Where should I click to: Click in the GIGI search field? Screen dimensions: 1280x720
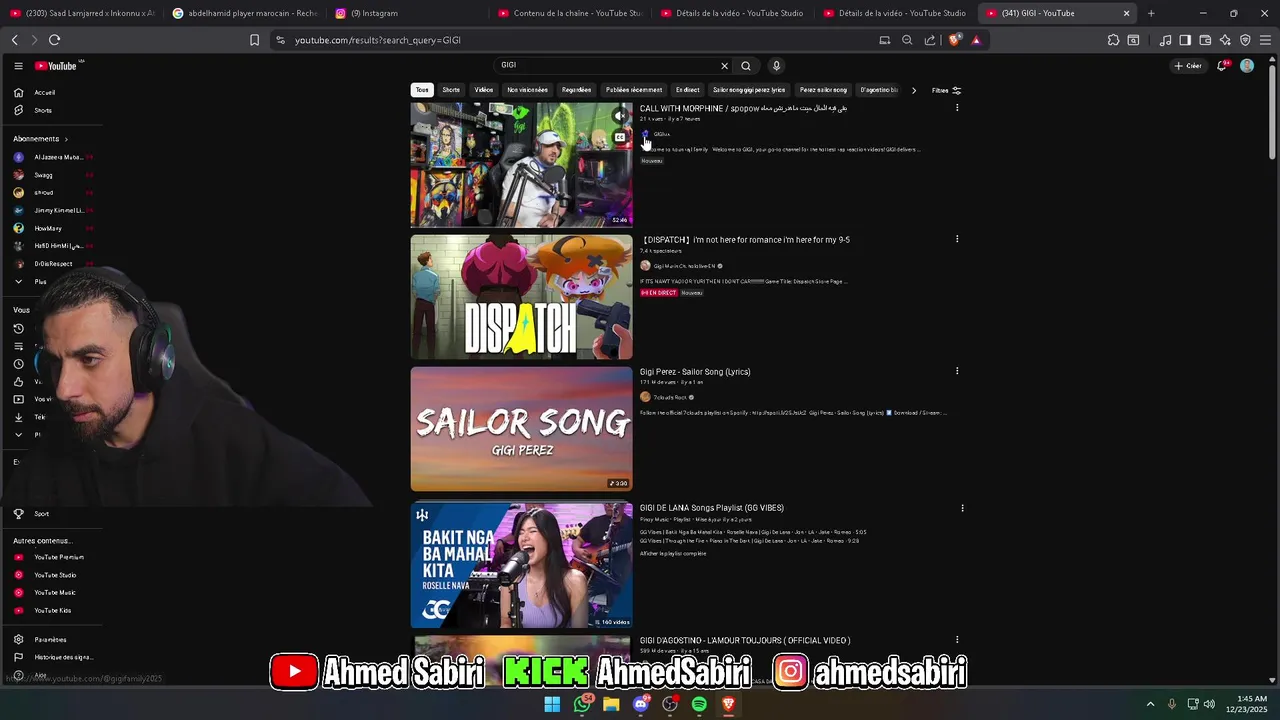click(610, 66)
